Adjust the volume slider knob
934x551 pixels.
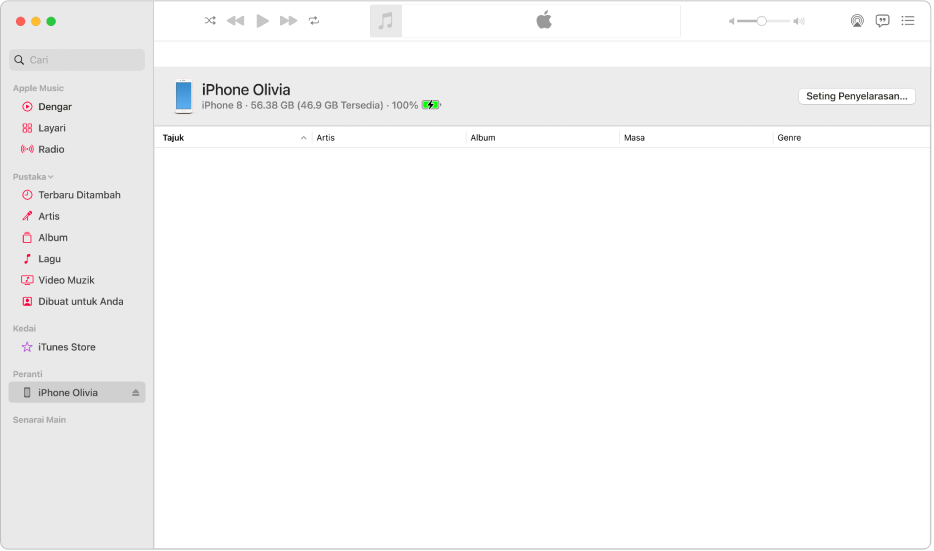coord(761,21)
